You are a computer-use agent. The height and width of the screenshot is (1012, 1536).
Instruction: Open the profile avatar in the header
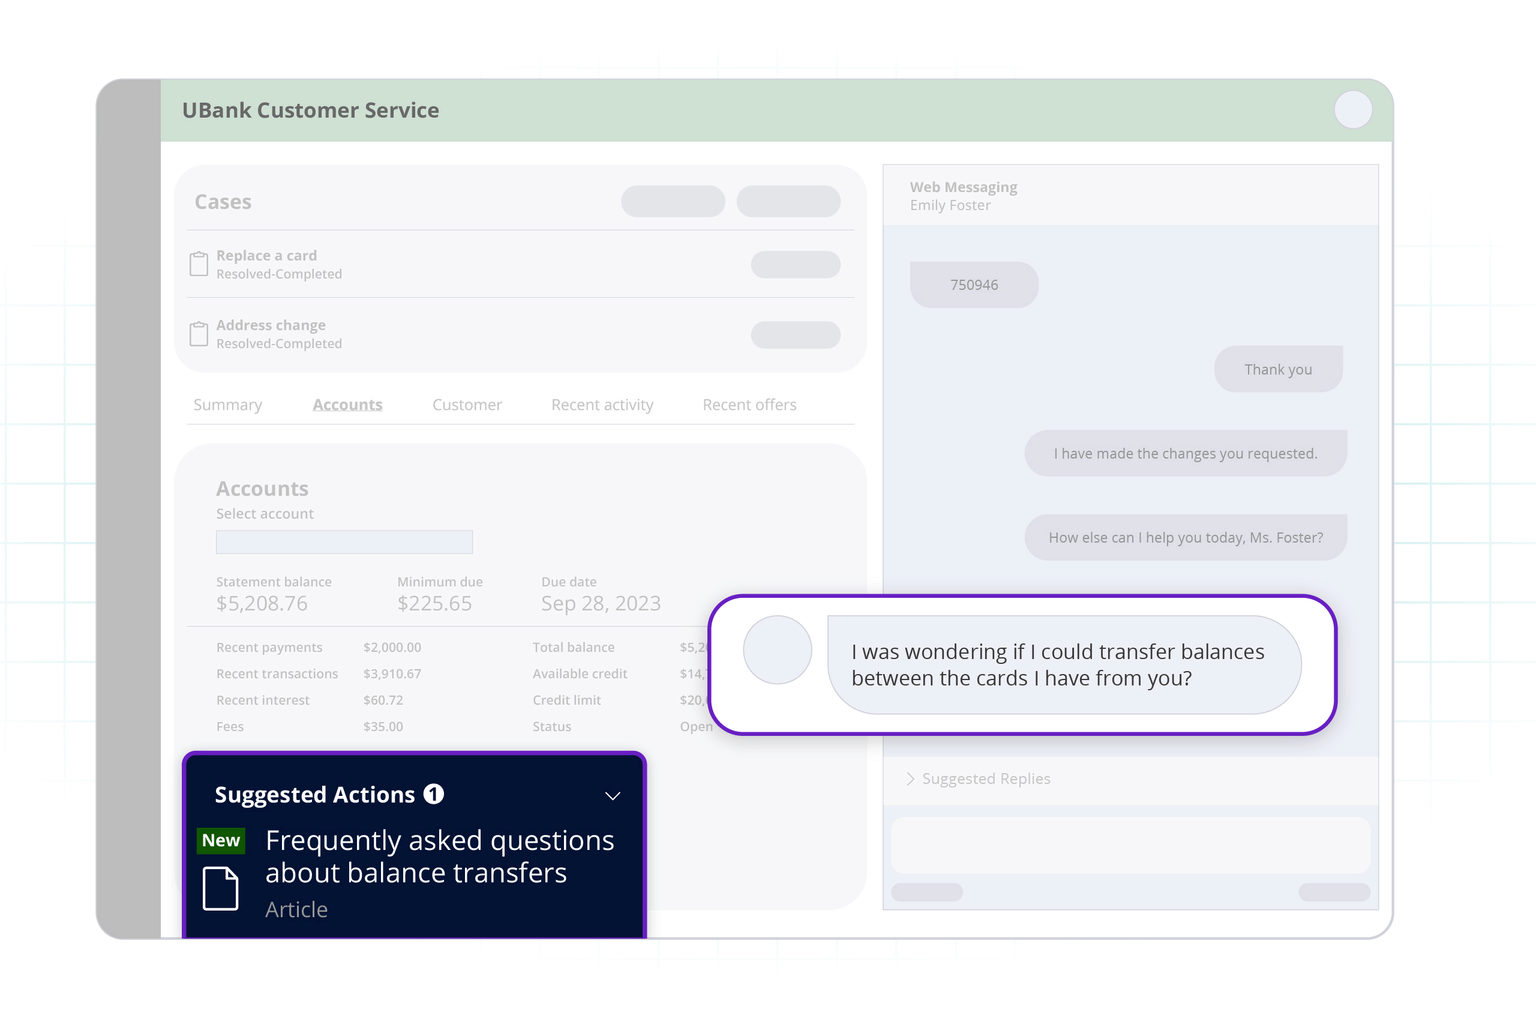click(x=1353, y=110)
